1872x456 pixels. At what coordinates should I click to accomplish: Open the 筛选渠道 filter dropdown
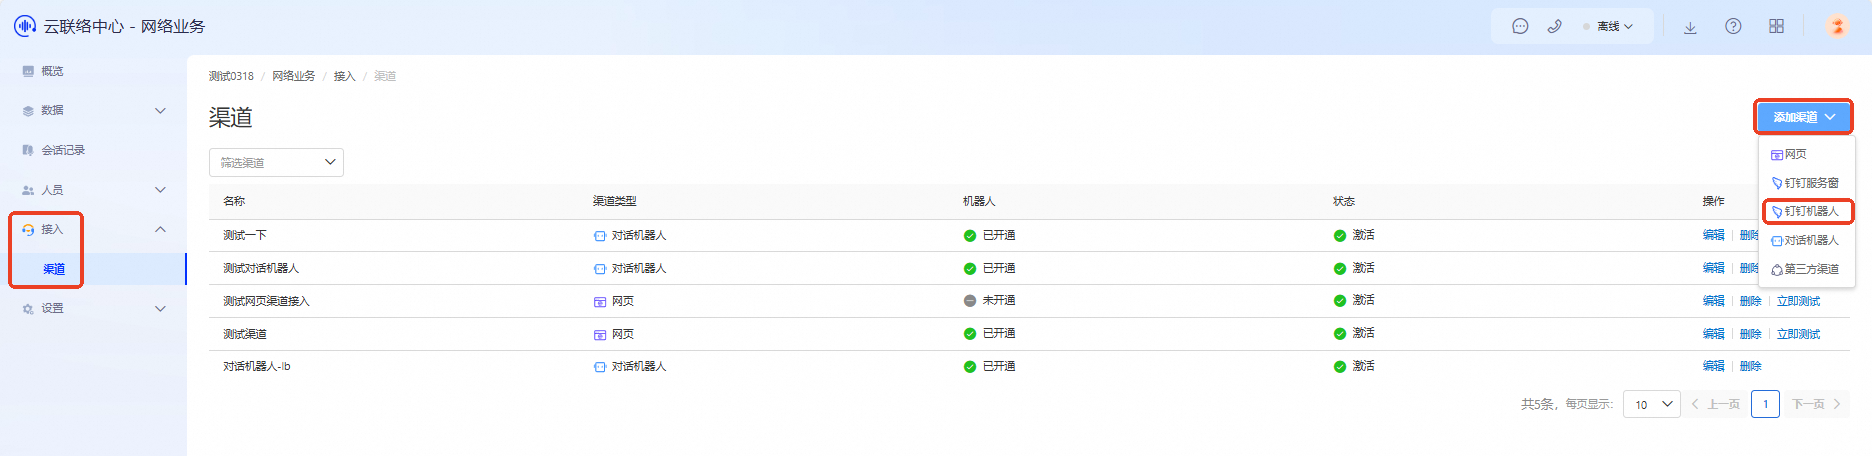pos(276,162)
